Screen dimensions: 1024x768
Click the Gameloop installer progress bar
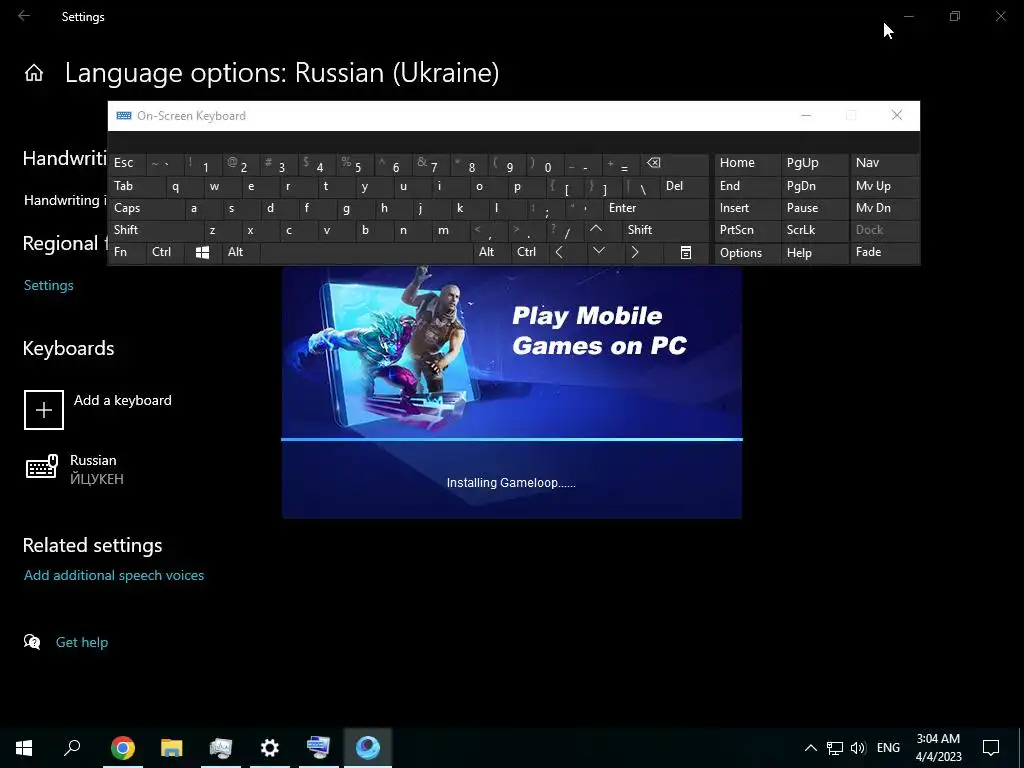tap(512, 440)
